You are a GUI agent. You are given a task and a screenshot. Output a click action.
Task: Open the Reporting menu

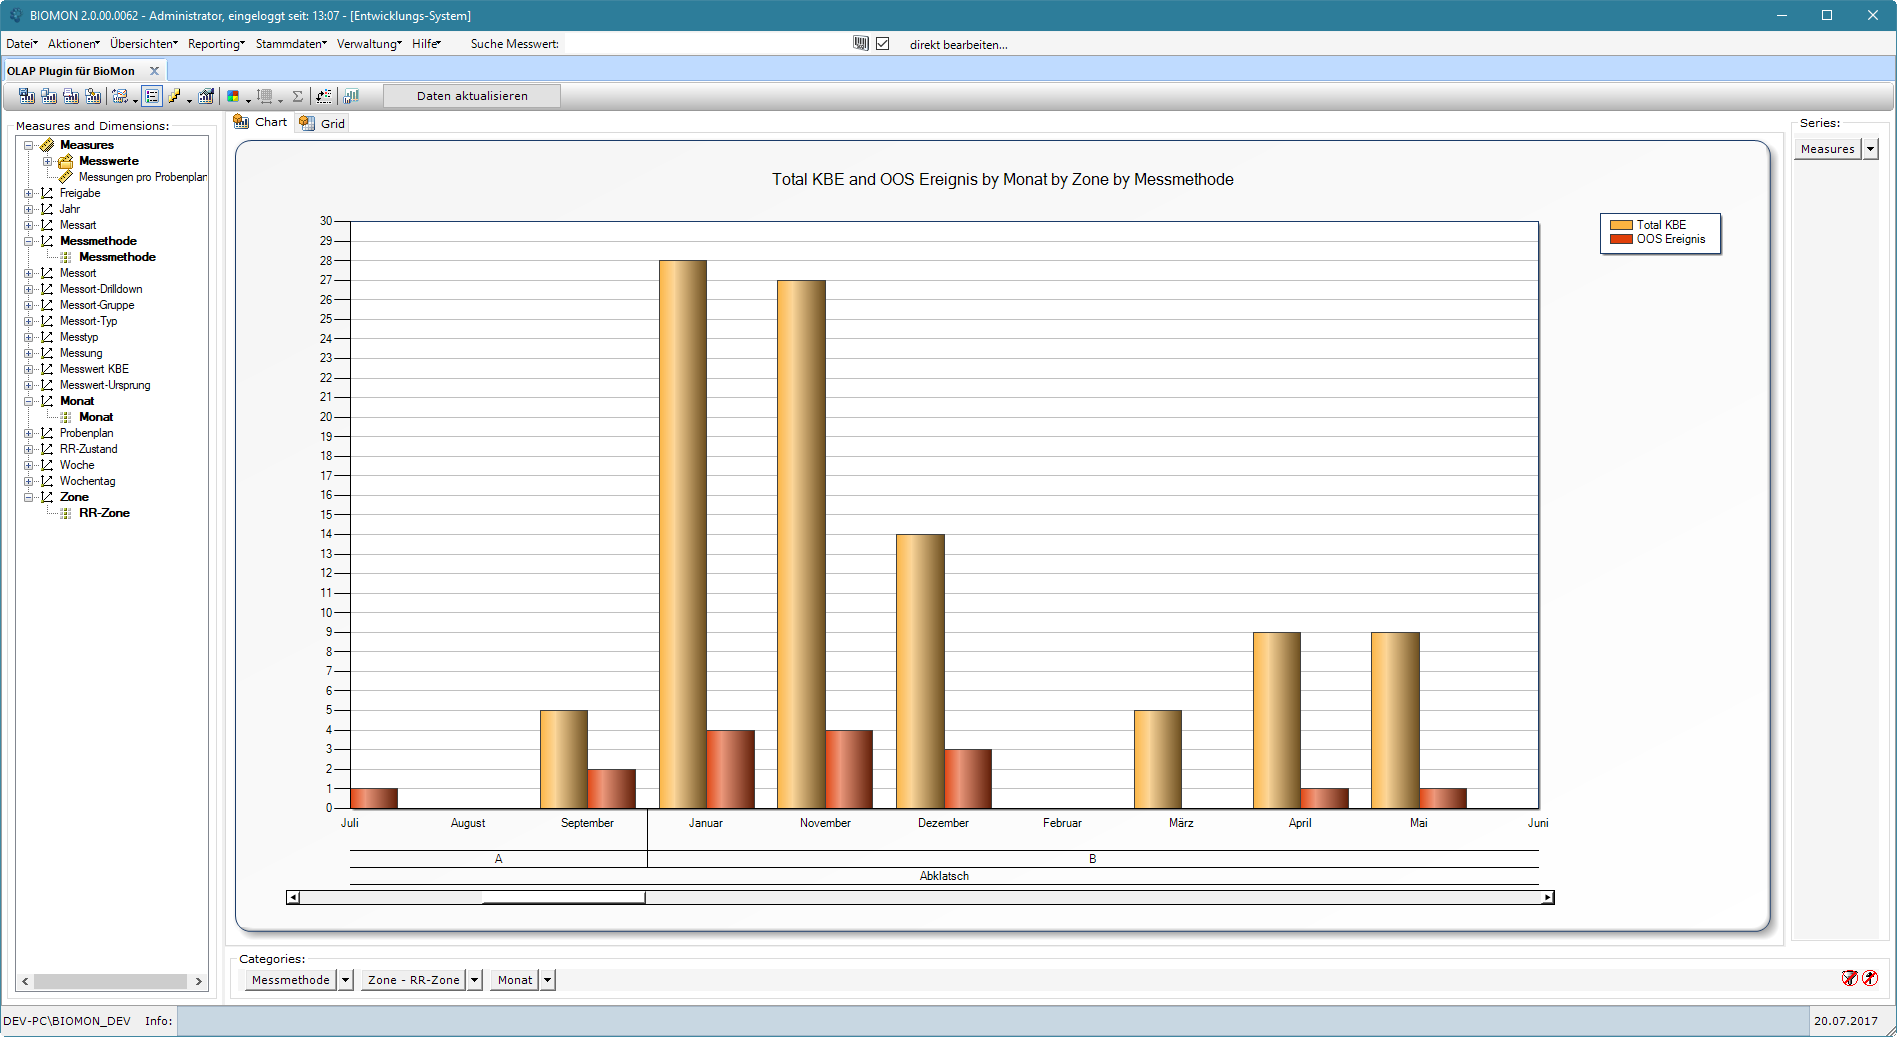(x=216, y=44)
